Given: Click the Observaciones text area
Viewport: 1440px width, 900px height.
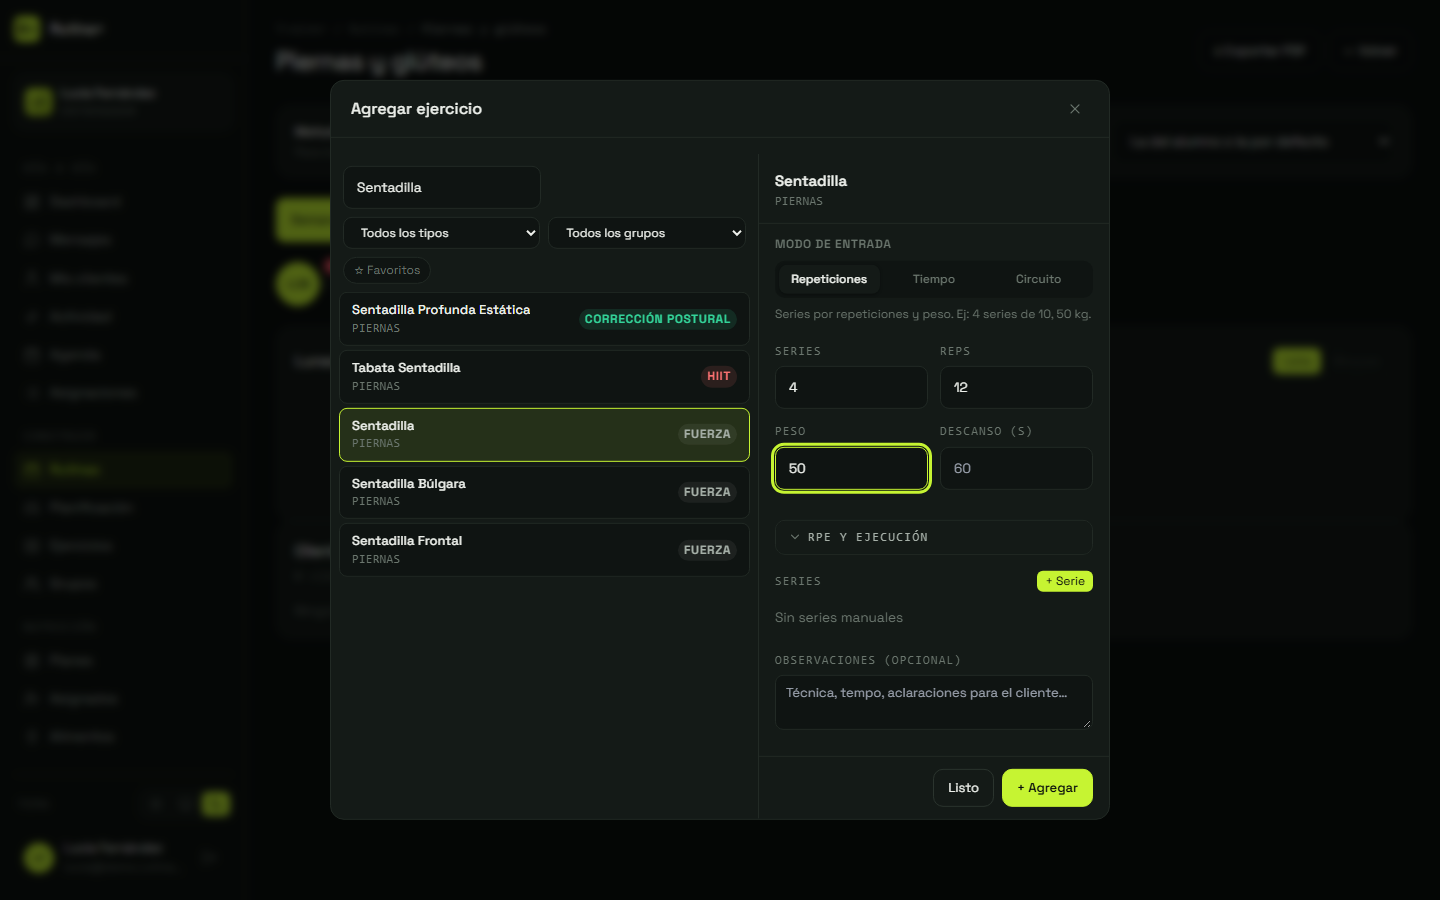Looking at the screenshot, I should [x=934, y=702].
